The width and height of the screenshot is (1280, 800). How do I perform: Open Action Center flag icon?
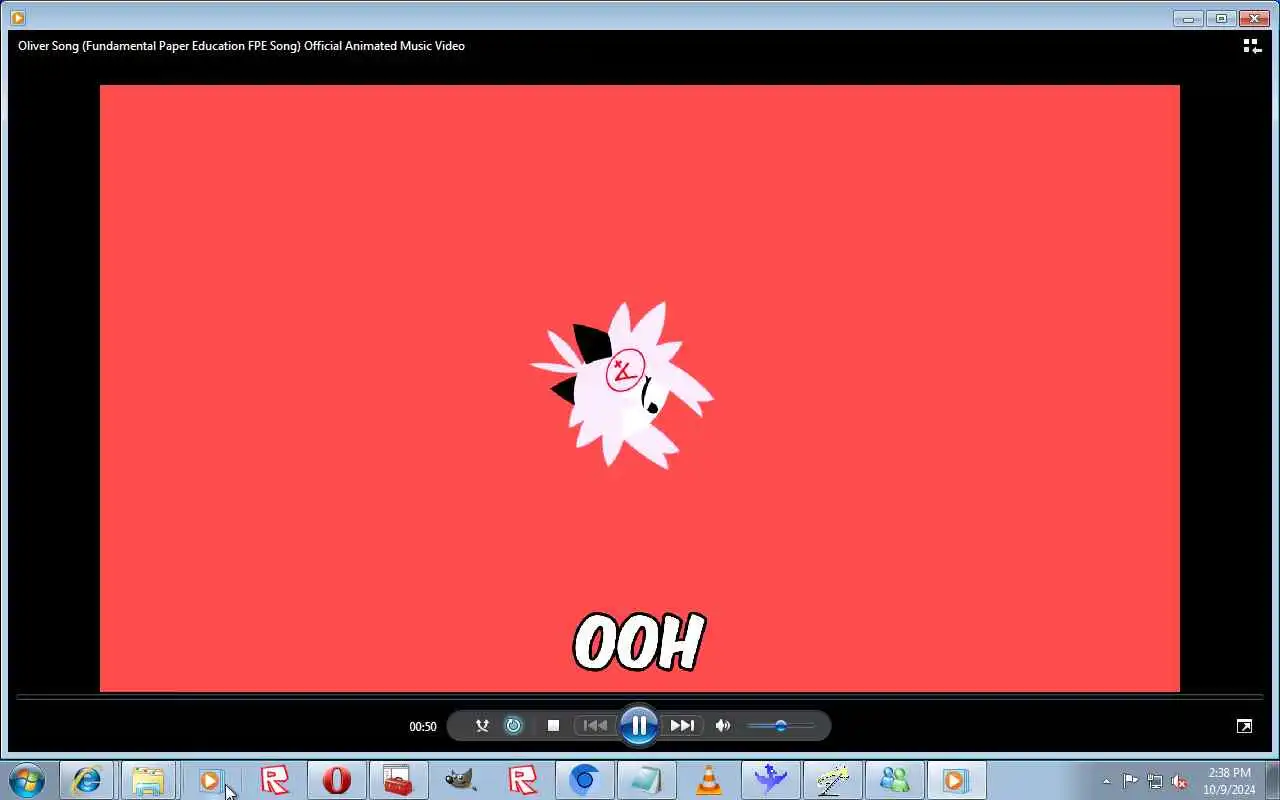pos(1130,781)
